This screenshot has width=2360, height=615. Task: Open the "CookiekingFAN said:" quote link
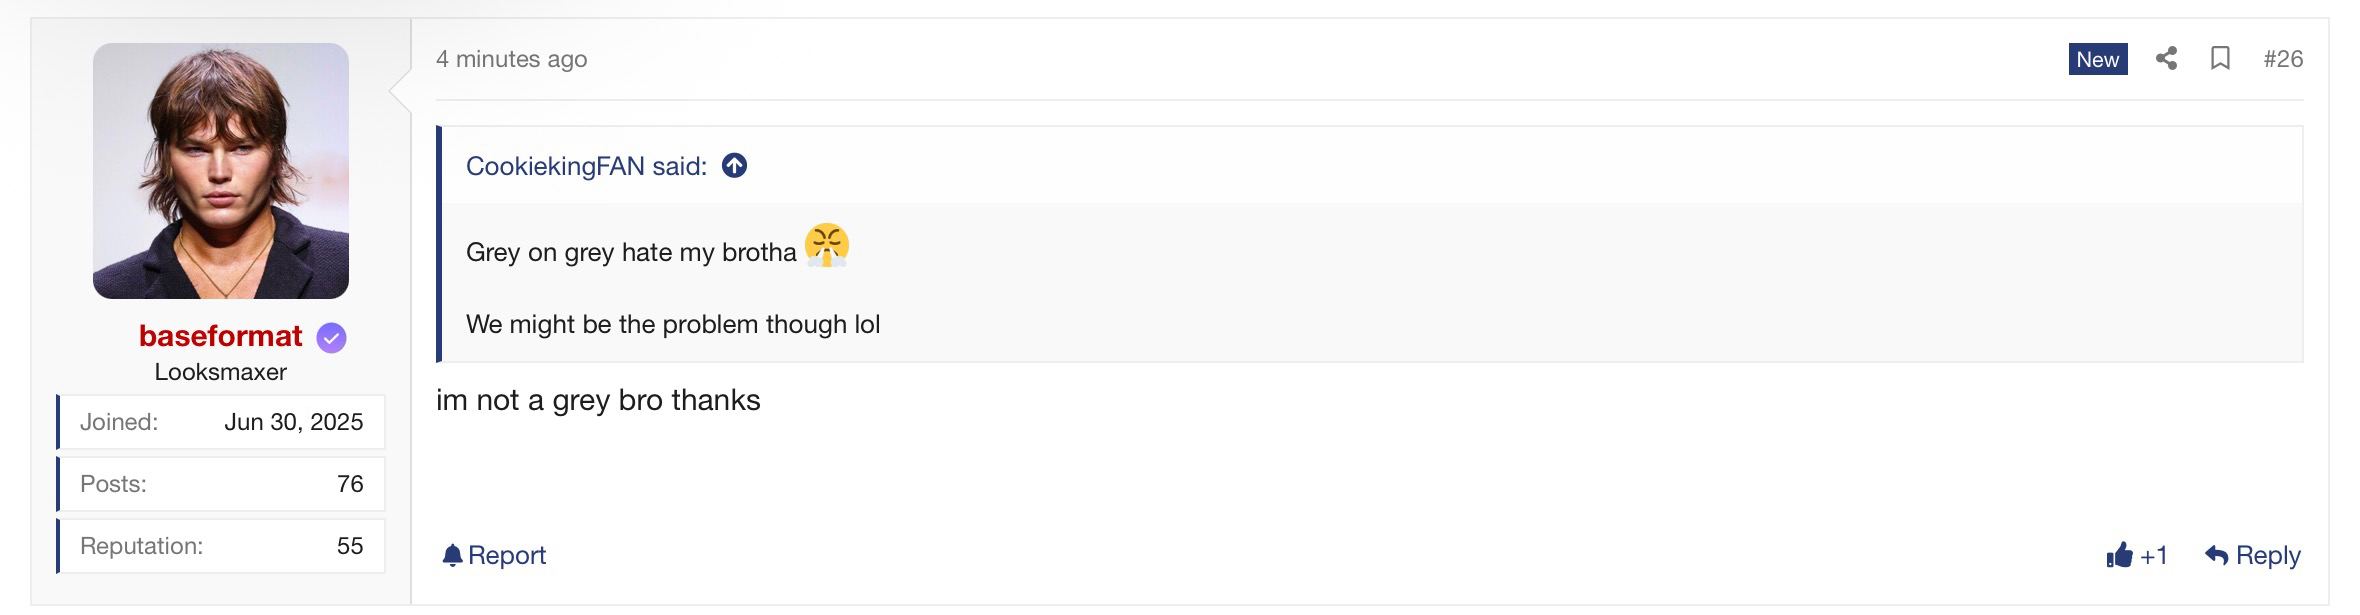coord(586,166)
